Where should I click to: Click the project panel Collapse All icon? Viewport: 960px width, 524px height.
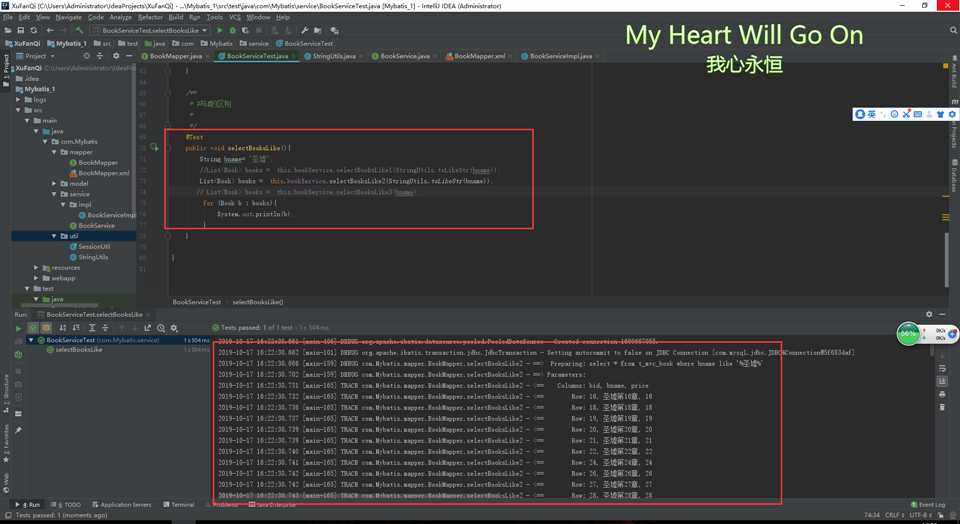coord(100,56)
